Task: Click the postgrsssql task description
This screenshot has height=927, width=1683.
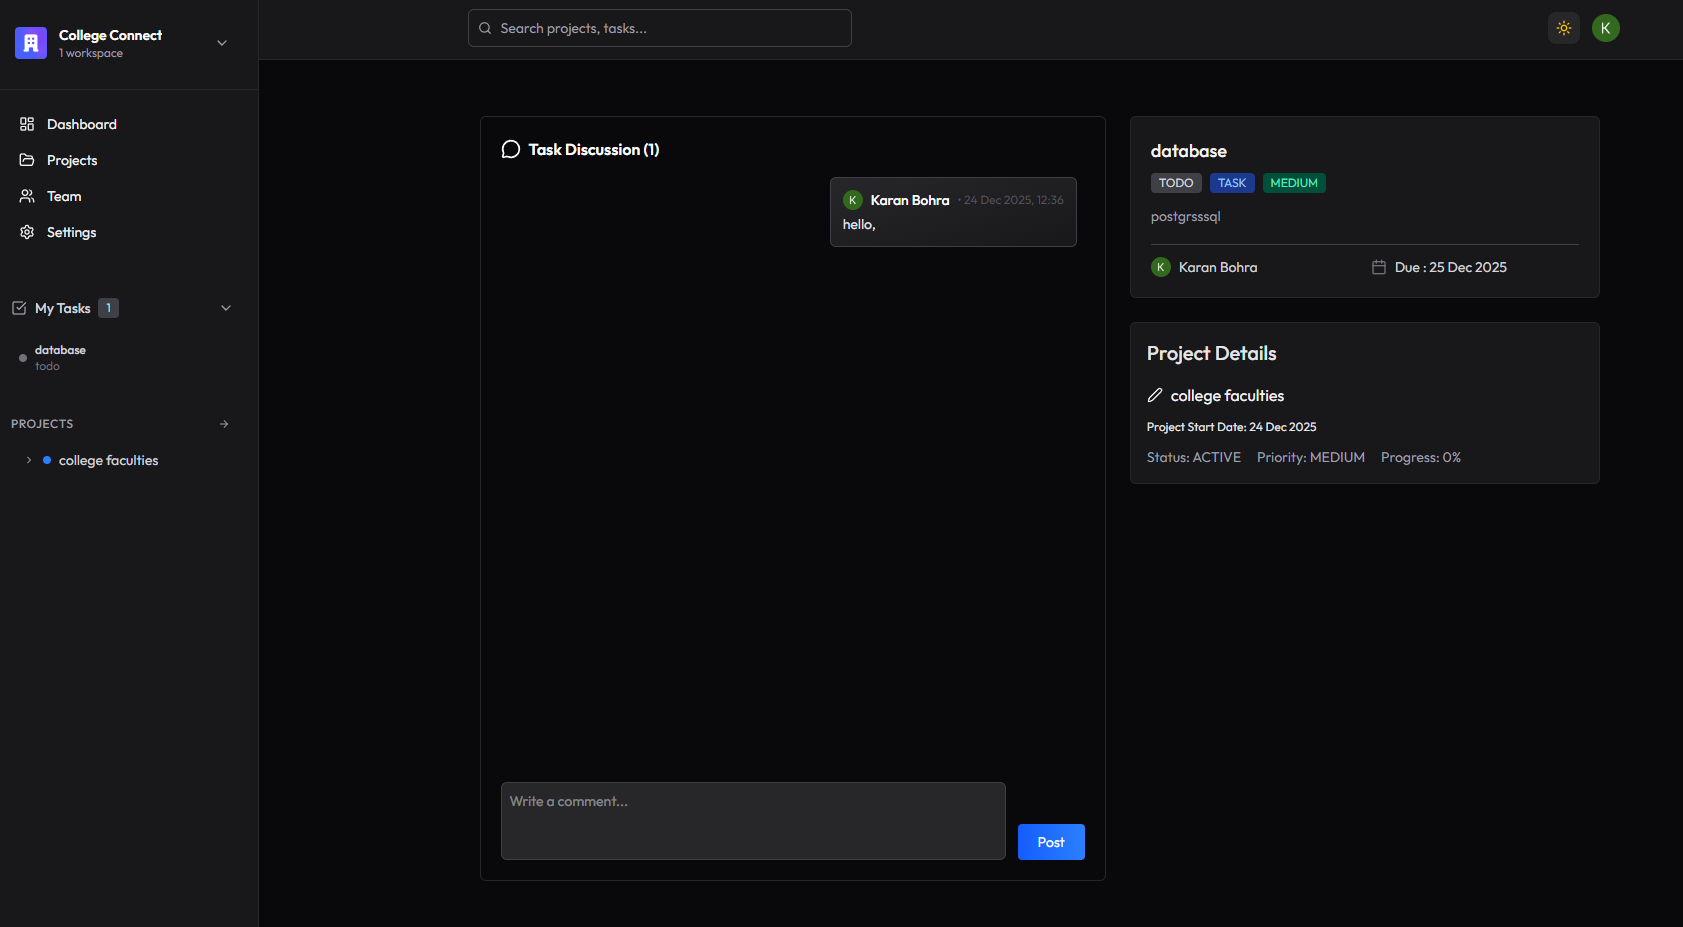Action: pos(1185,216)
